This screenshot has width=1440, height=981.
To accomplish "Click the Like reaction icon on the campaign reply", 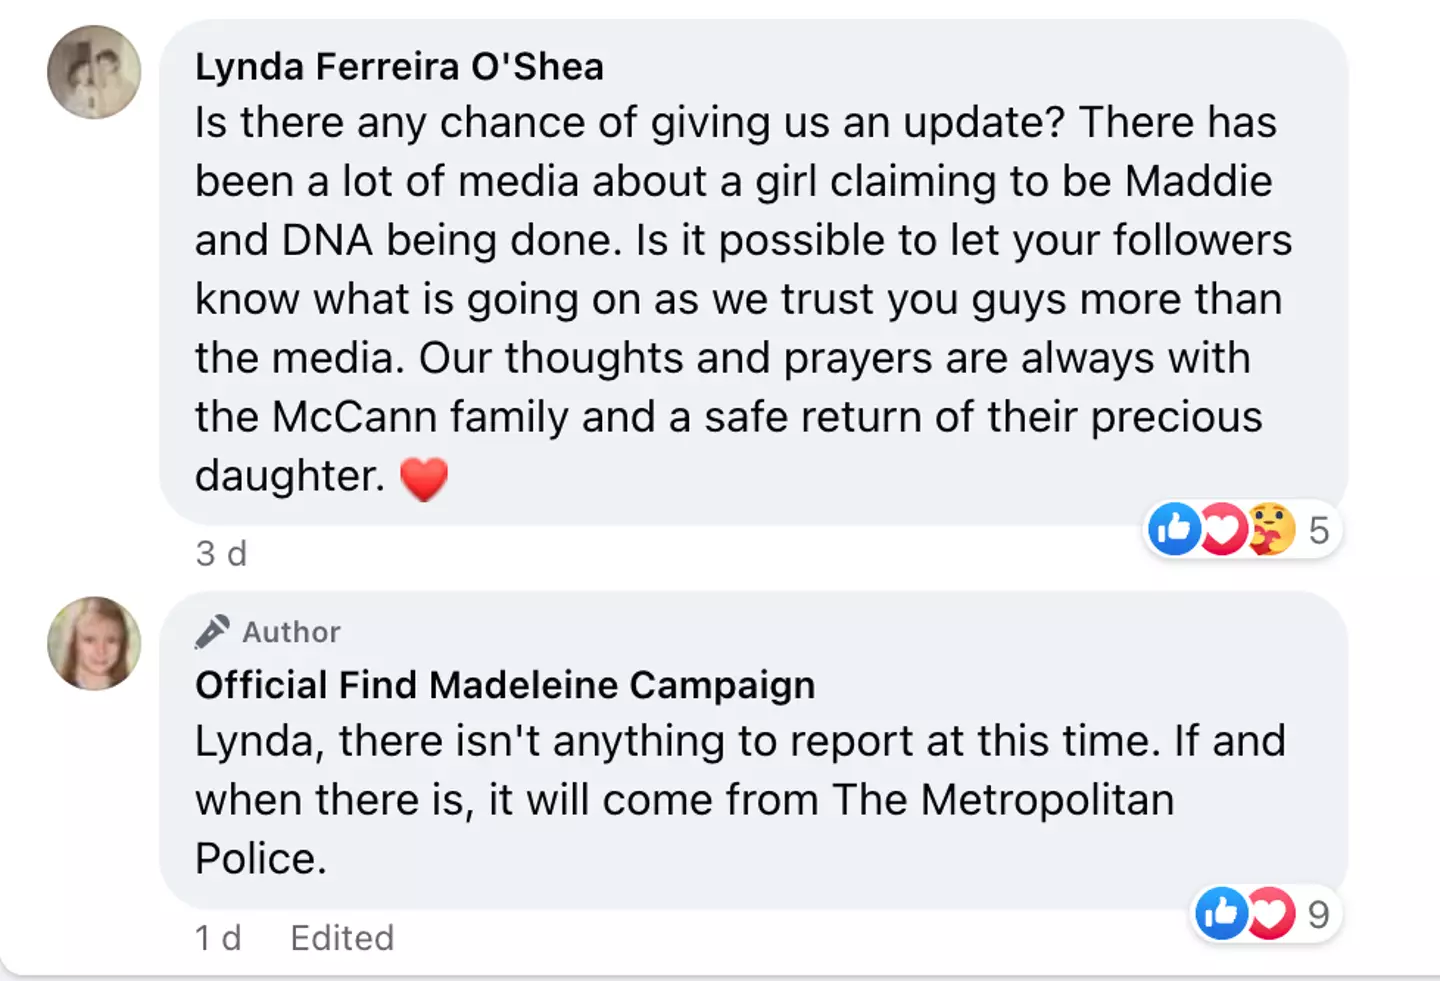I will point(1221,913).
